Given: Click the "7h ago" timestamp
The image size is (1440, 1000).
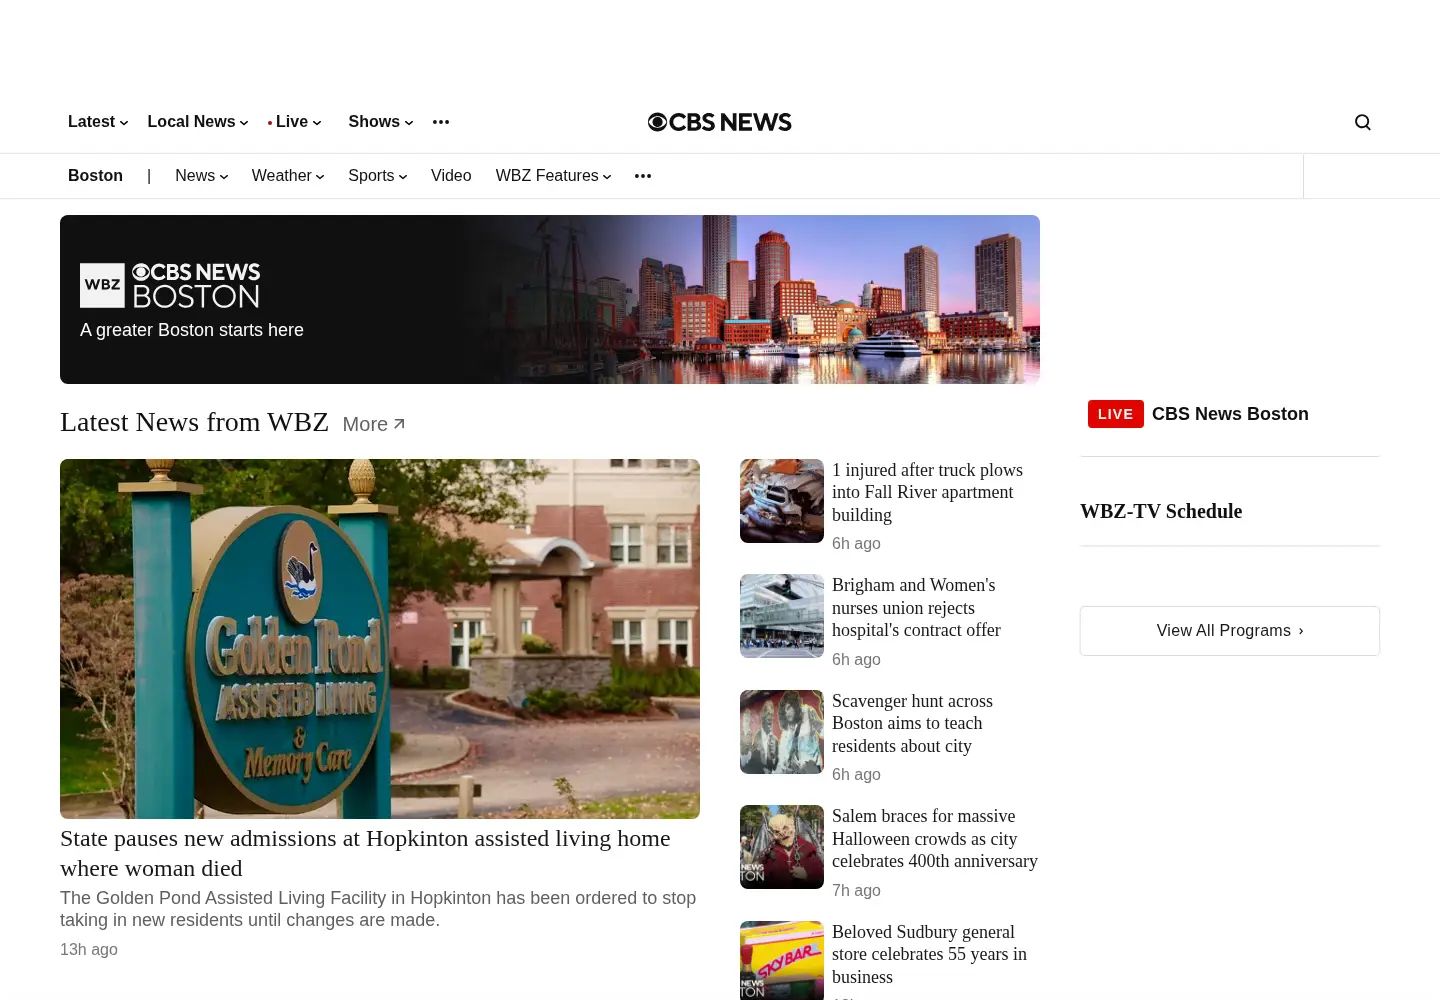Looking at the screenshot, I should tap(856, 890).
